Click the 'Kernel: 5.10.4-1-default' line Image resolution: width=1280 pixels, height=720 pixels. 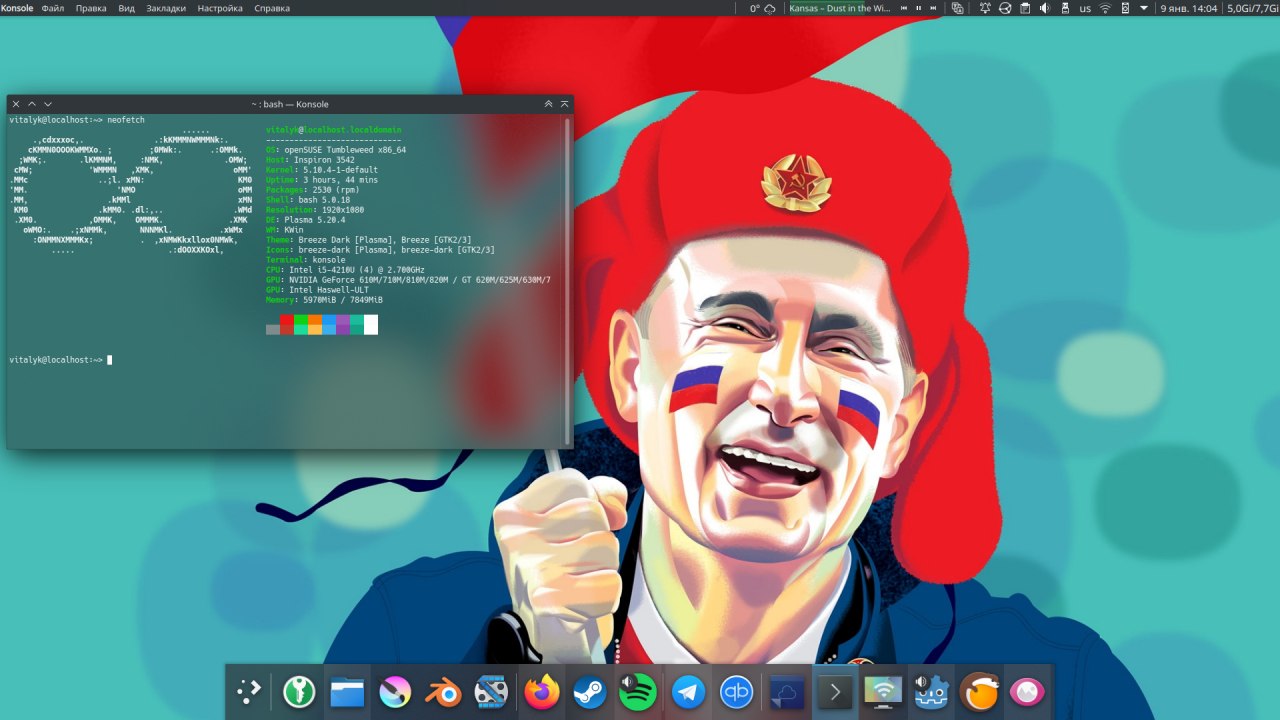pos(324,169)
